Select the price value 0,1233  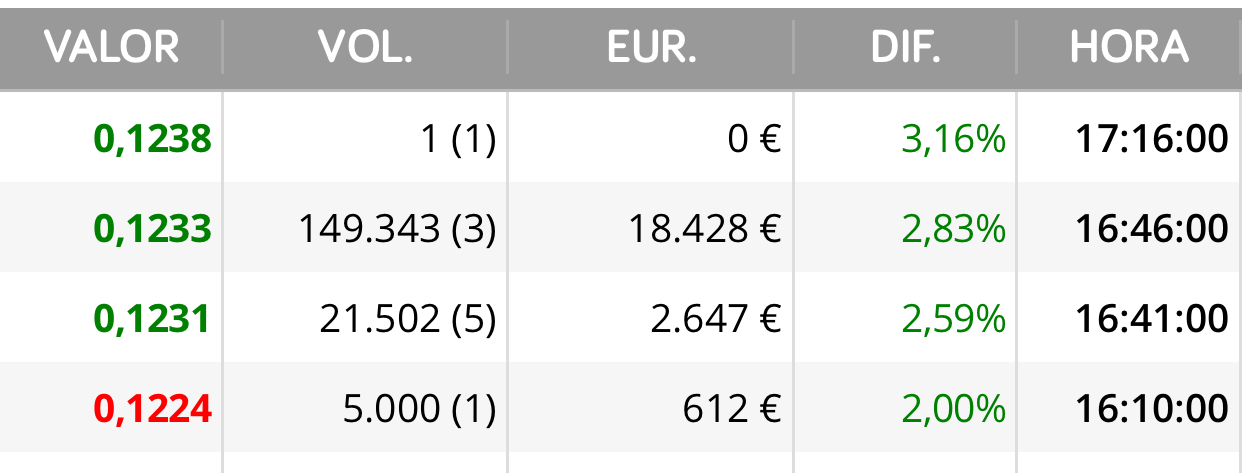click(x=153, y=229)
